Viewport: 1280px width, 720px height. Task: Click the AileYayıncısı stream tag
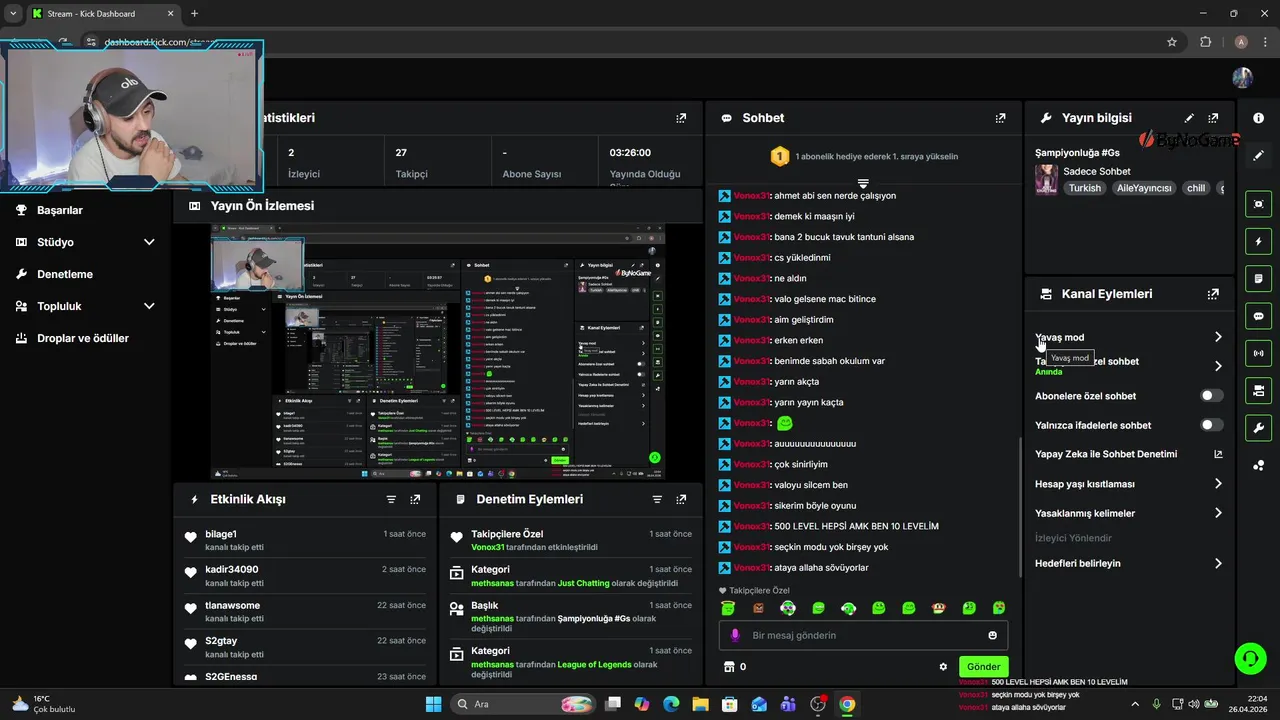tap(1144, 188)
